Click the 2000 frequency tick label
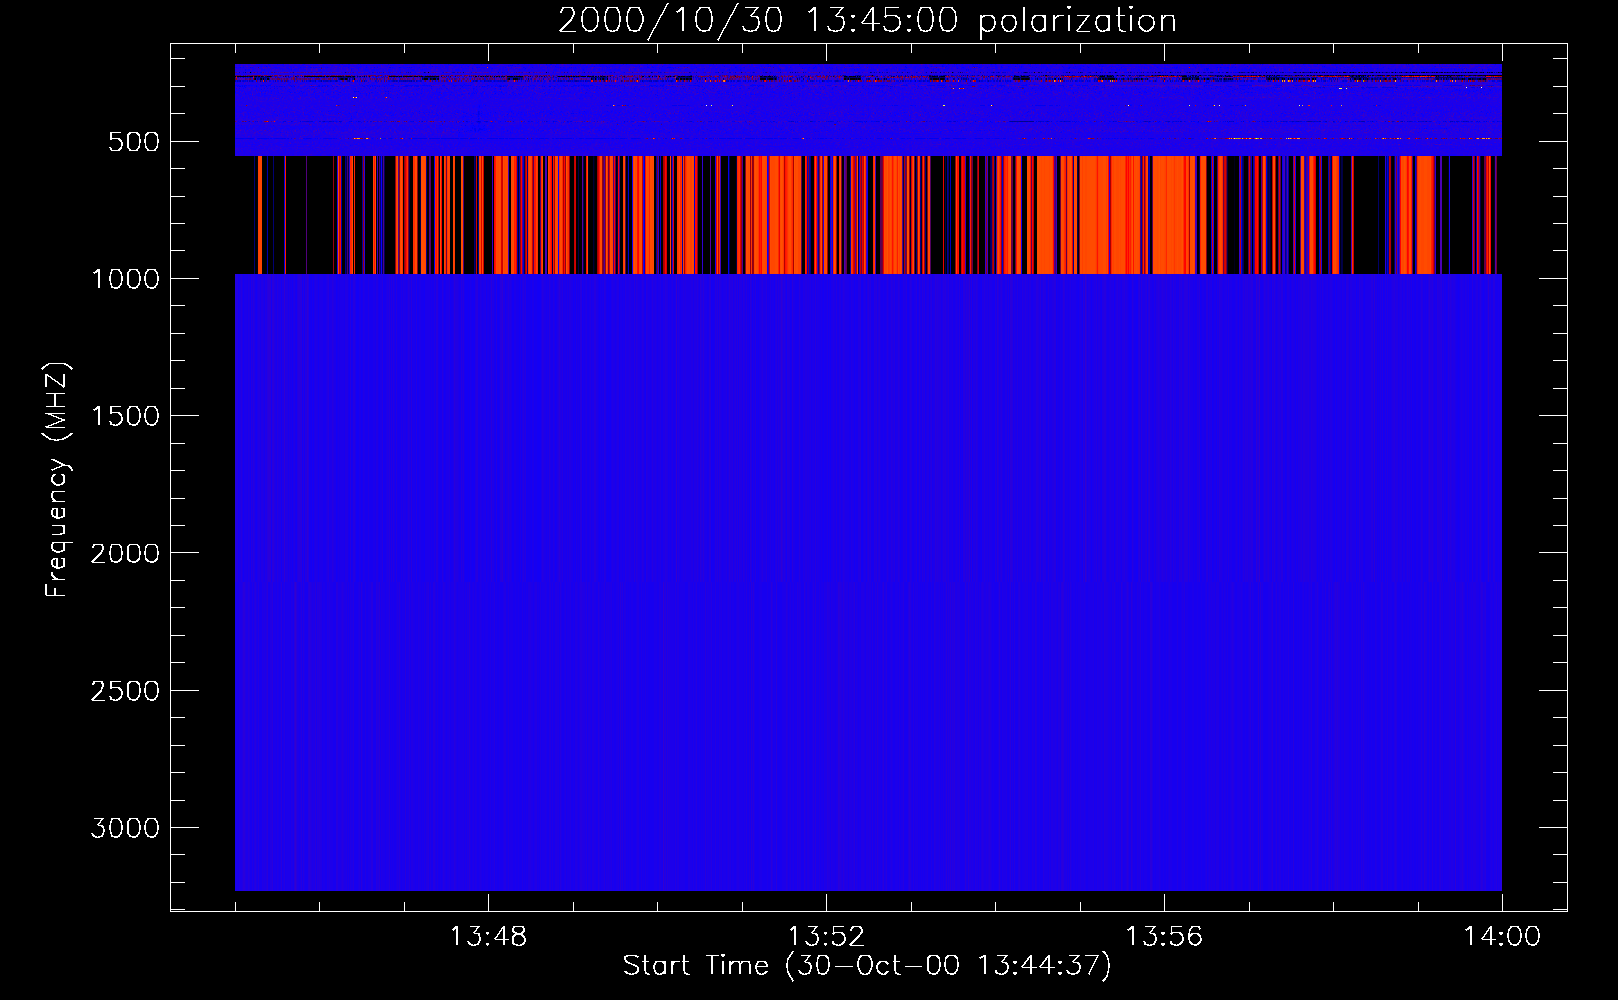 (x=125, y=554)
